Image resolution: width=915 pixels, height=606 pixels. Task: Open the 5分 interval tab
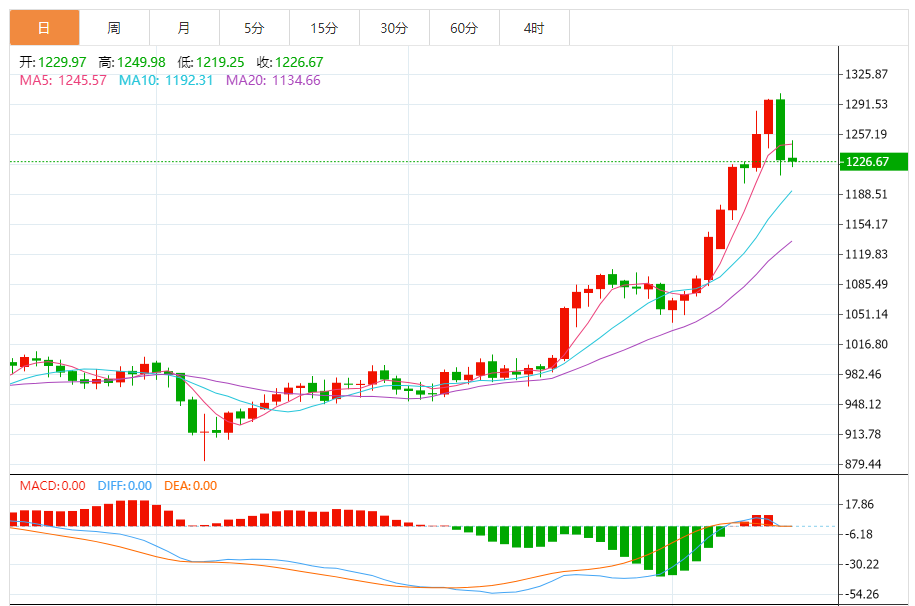point(254,27)
